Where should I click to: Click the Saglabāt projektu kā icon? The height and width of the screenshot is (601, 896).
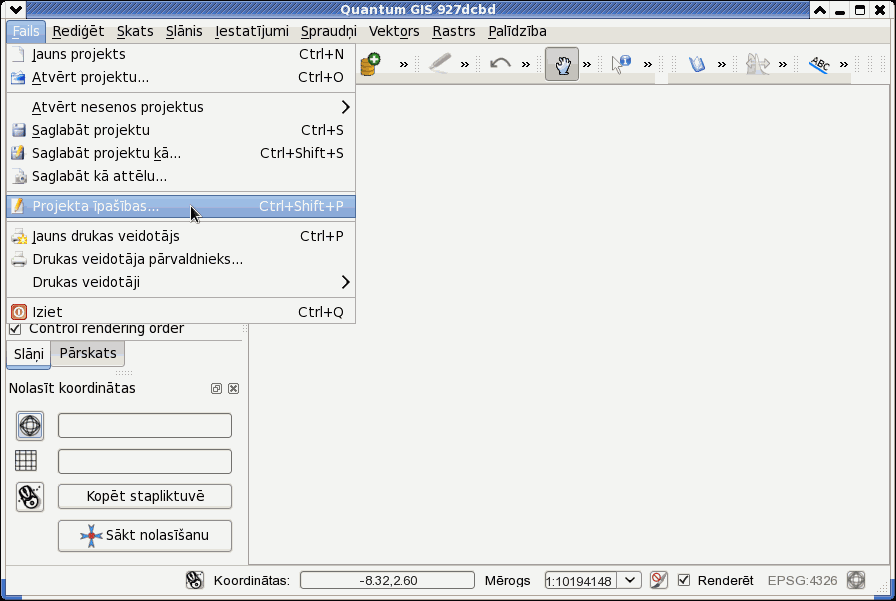click(x=18, y=153)
